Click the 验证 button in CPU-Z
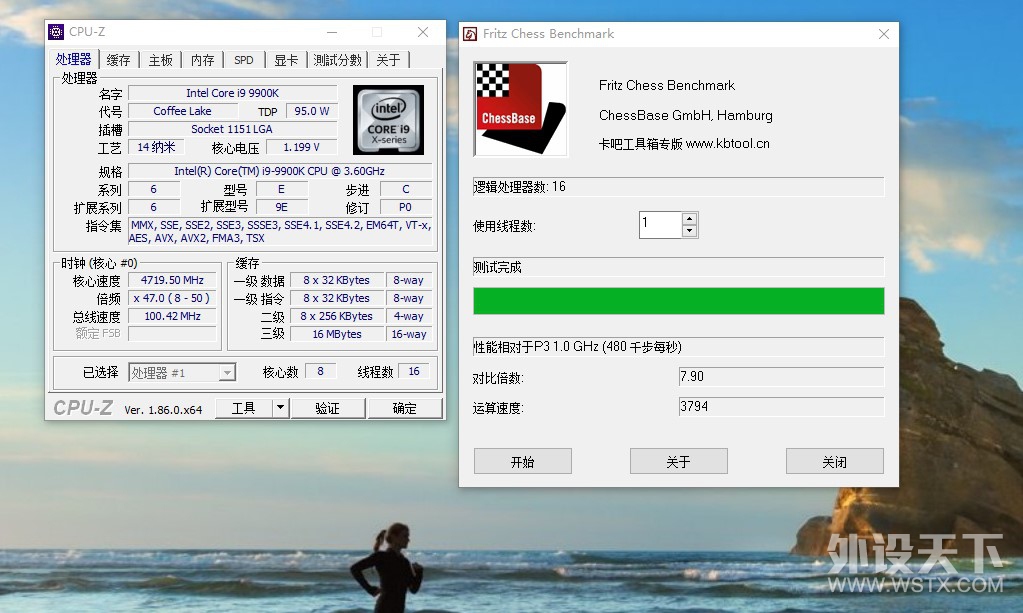This screenshot has width=1023, height=613. [328, 408]
